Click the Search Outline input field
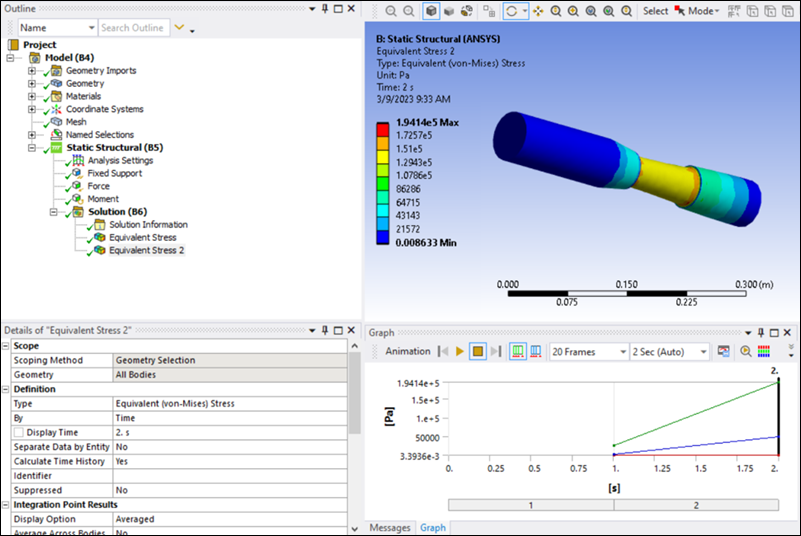Image resolution: width=801 pixels, height=536 pixels. click(x=133, y=28)
